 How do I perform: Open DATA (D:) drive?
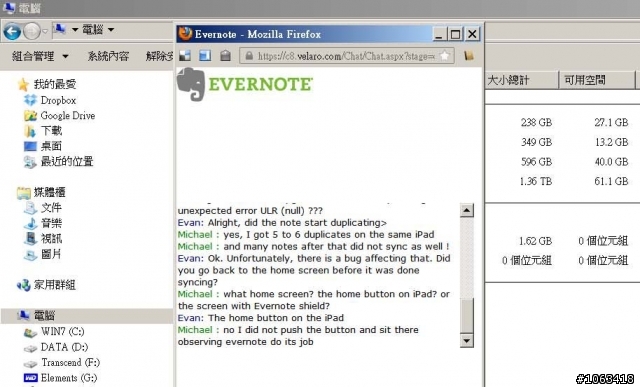click(64, 347)
